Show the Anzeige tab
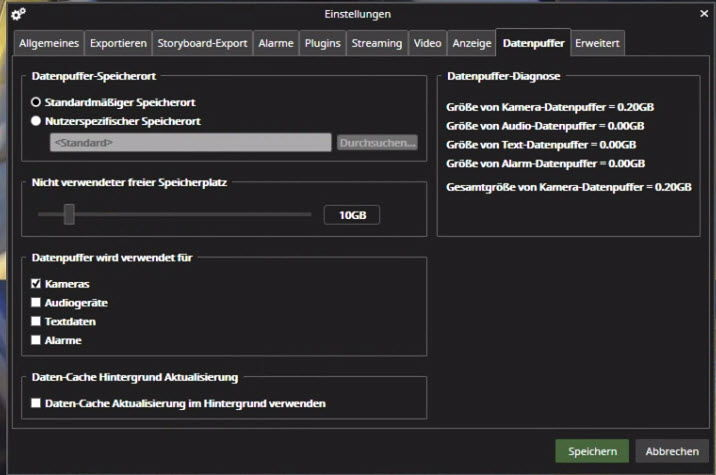This screenshot has height=475, width=716. click(471, 43)
